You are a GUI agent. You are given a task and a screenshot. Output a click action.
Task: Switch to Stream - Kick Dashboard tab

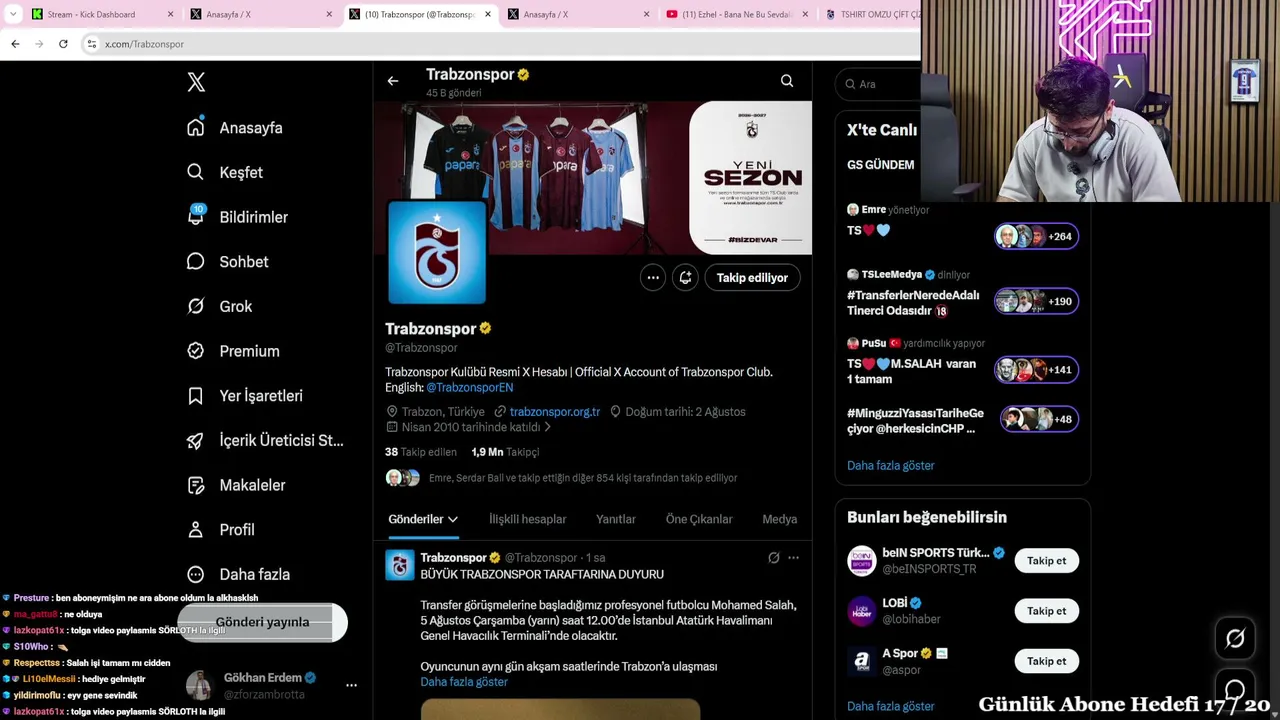pyautogui.click(x=100, y=14)
